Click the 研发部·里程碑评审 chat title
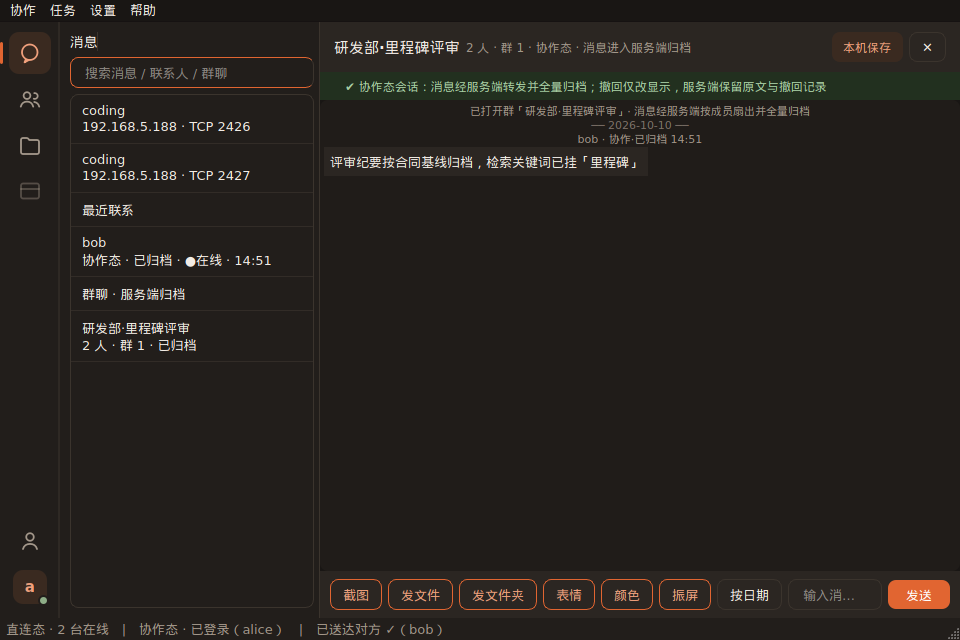960x640 pixels. click(x=397, y=48)
